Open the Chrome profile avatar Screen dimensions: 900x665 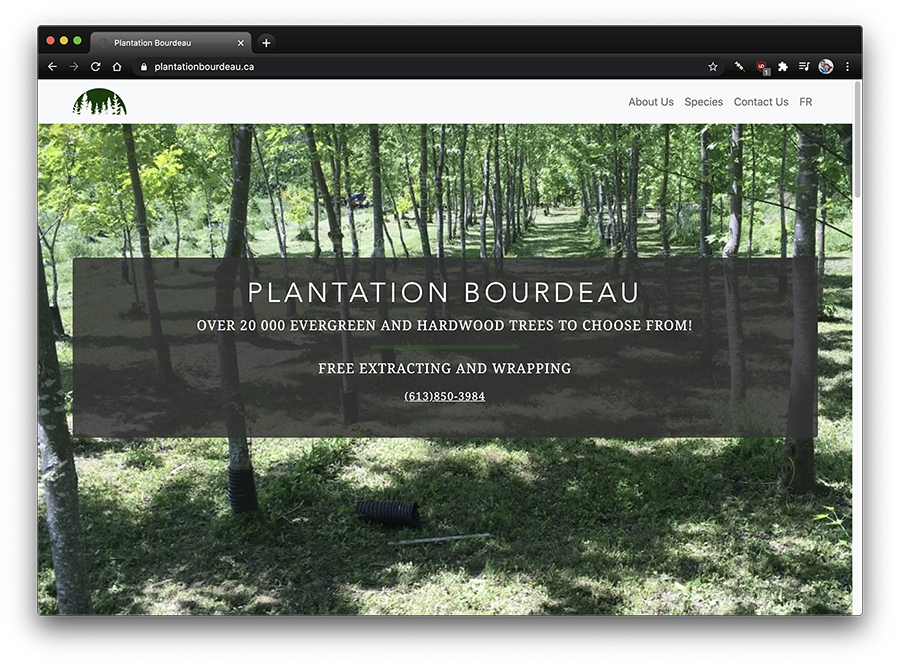825,67
